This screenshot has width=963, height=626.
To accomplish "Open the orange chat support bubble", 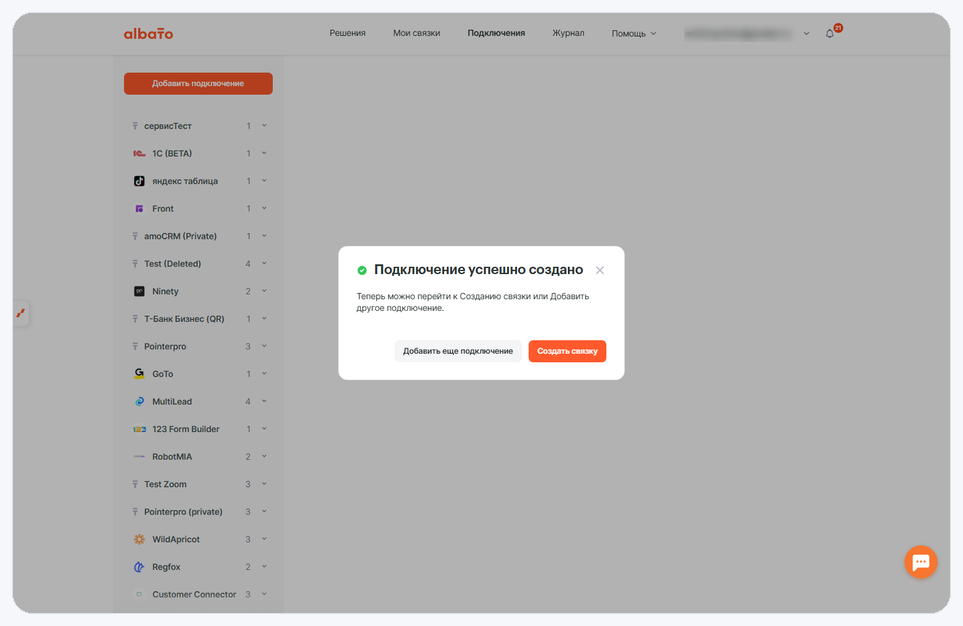I will coord(921,561).
